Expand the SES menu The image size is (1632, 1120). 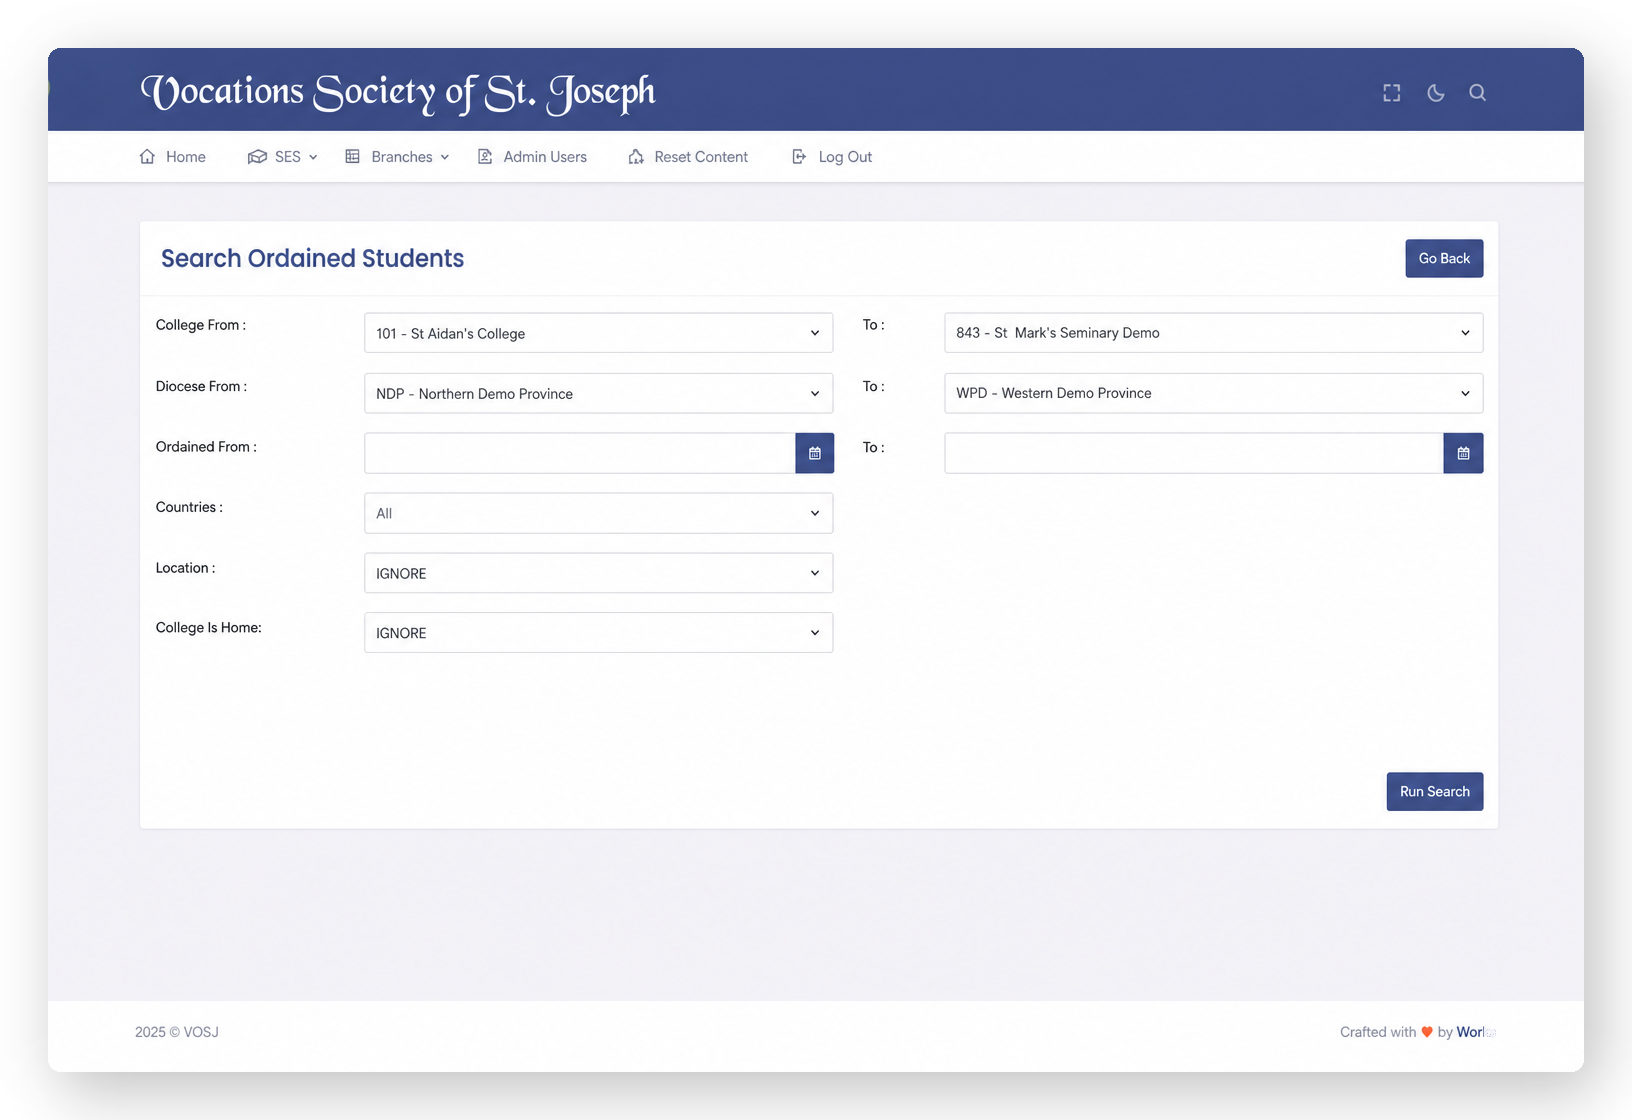(283, 157)
